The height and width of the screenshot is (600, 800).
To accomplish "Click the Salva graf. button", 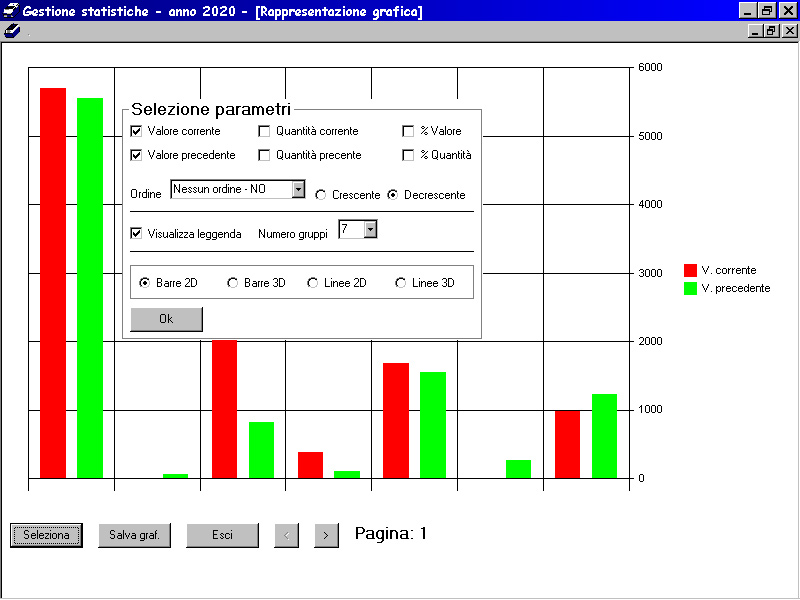I will tap(135, 535).
